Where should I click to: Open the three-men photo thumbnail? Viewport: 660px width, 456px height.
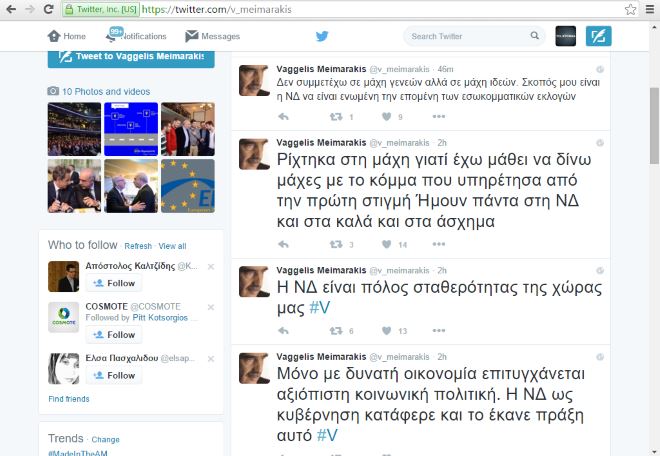tap(188, 129)
